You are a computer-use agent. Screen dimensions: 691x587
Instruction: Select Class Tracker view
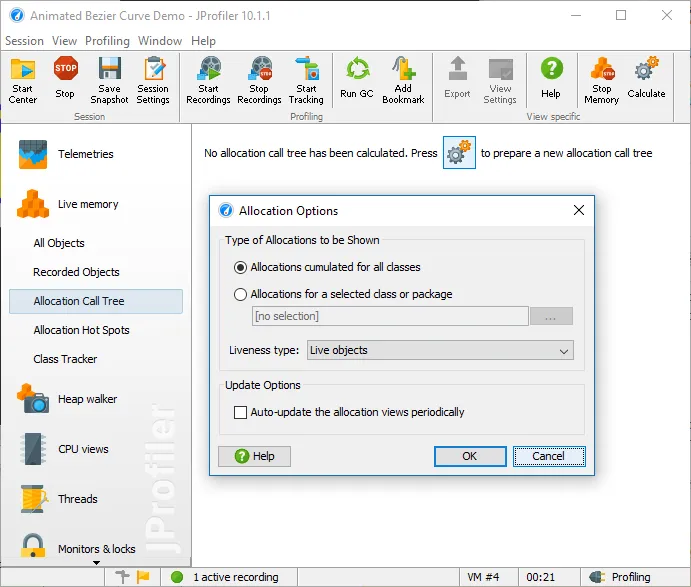coord(65,359)
